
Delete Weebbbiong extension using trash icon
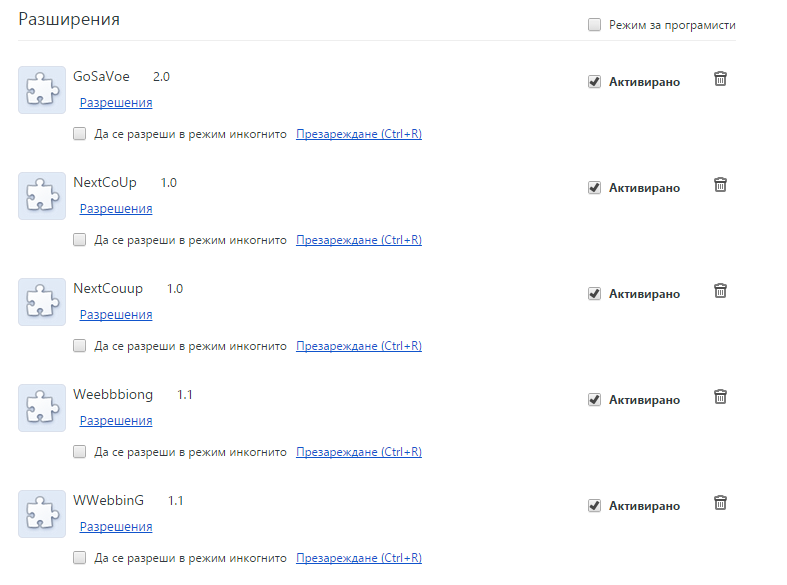pyautogui.click(x=720, y=396)
